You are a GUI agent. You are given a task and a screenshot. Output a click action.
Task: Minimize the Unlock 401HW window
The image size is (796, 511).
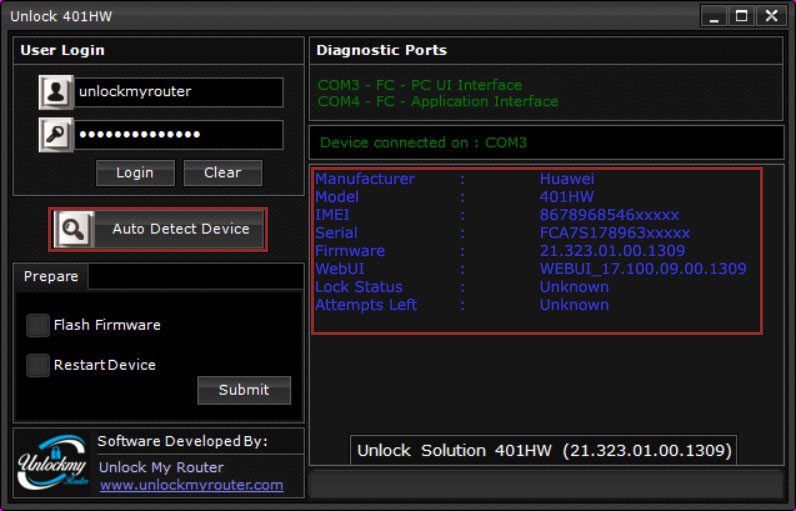[714, 16]
